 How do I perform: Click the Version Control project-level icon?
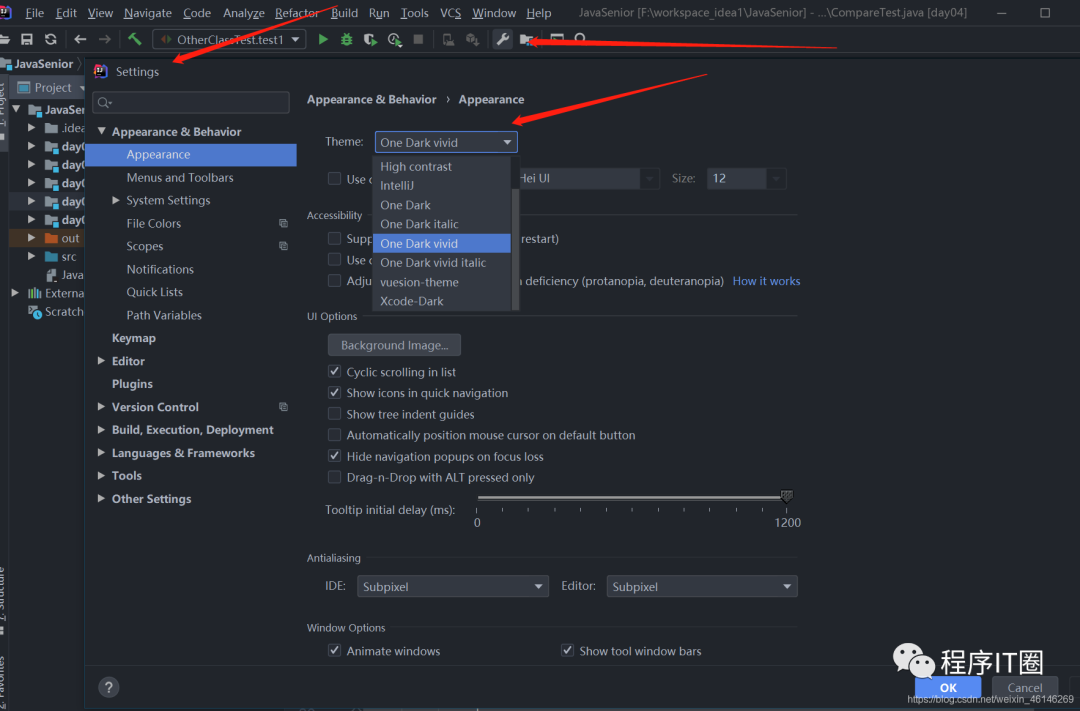283,406
